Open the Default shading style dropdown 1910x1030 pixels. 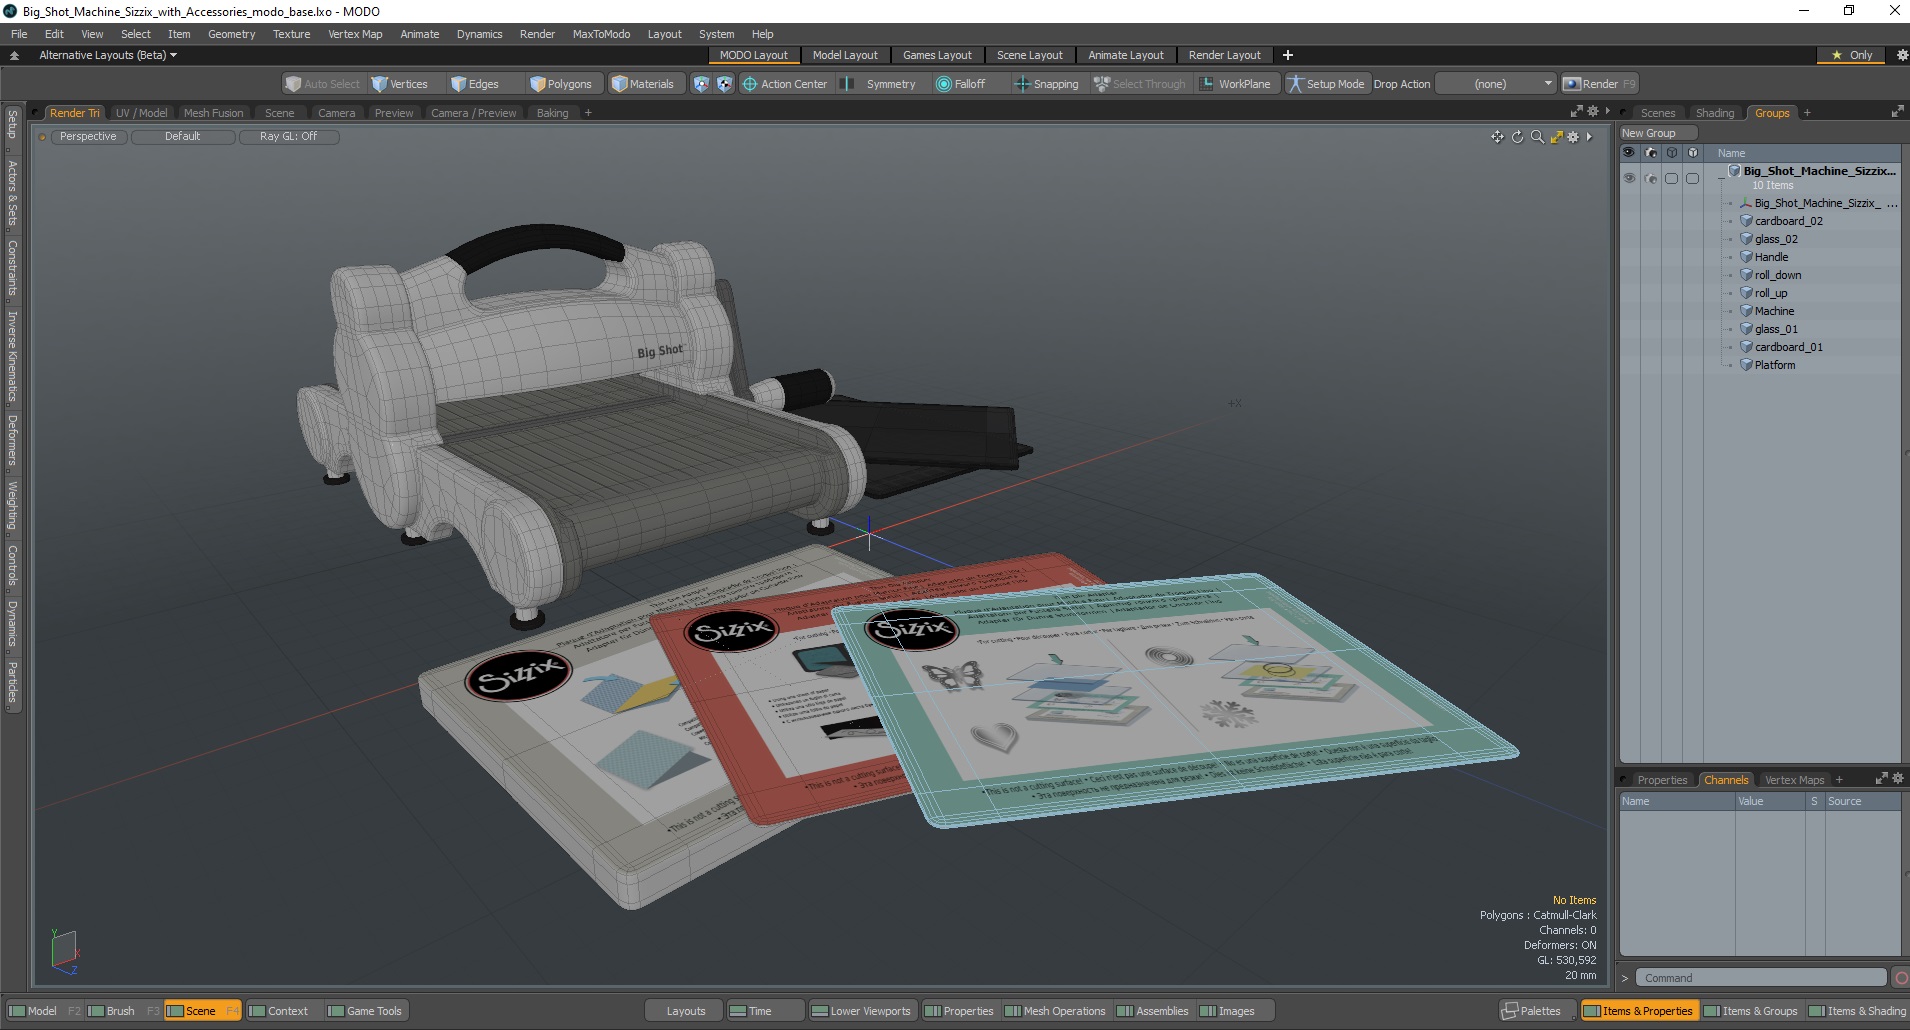(x=183, y=136)
